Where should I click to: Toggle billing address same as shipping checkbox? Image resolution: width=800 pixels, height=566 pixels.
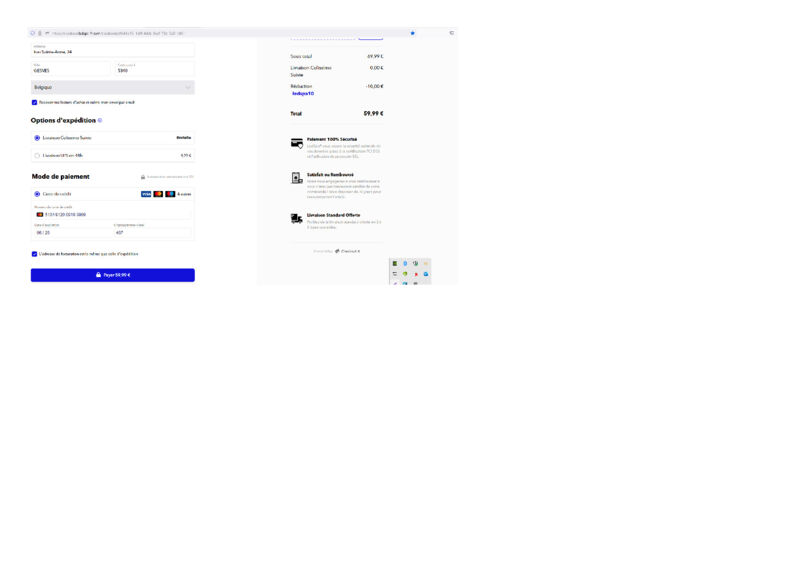(35, 254)
